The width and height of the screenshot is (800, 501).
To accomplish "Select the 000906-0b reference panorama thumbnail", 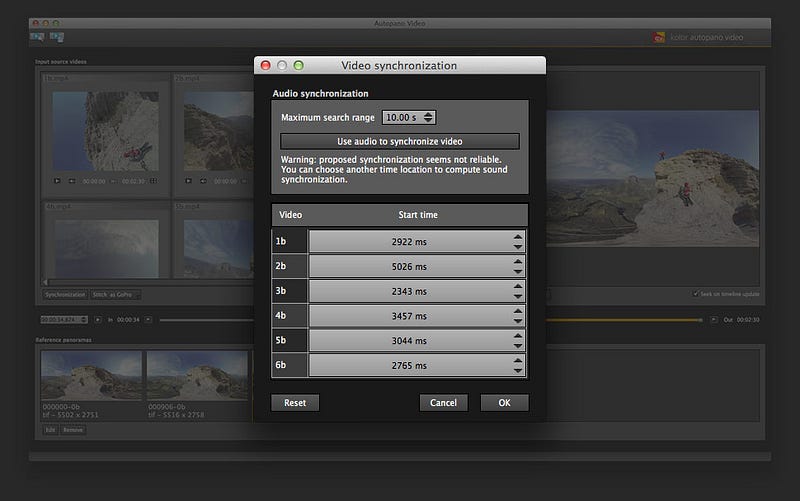I will (x=197, y=375).
